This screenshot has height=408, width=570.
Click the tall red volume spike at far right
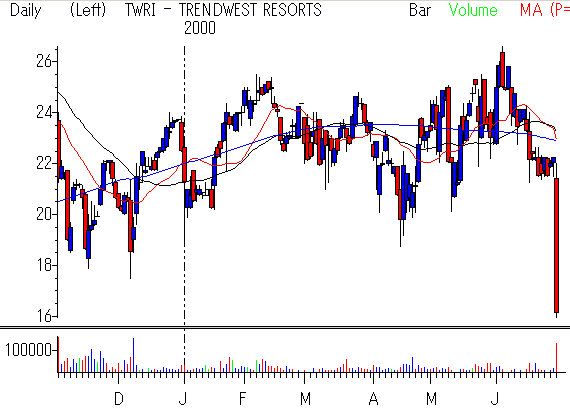557,357
